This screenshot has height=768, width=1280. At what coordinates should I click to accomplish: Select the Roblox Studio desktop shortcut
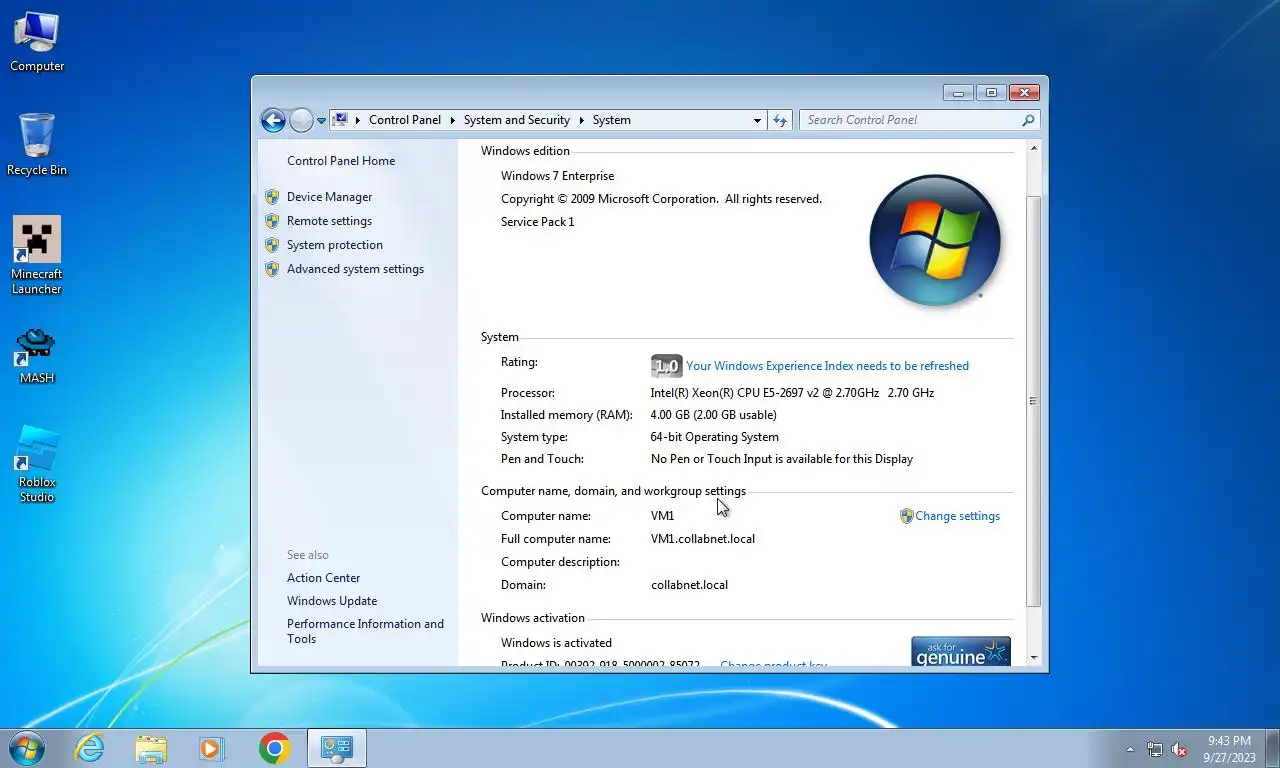[x=37, y=464]
